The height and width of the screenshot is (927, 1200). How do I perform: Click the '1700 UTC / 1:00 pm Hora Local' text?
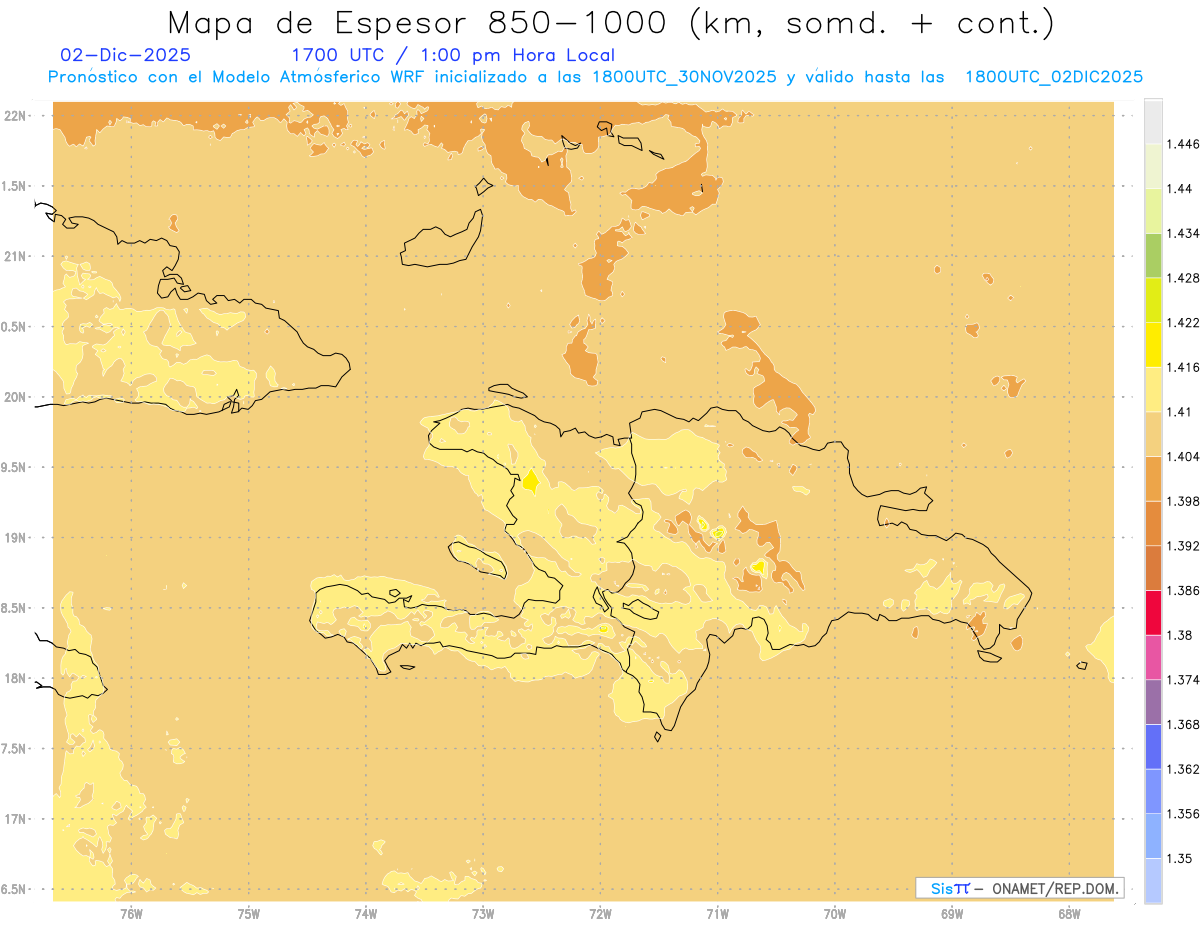coord(452,56)
